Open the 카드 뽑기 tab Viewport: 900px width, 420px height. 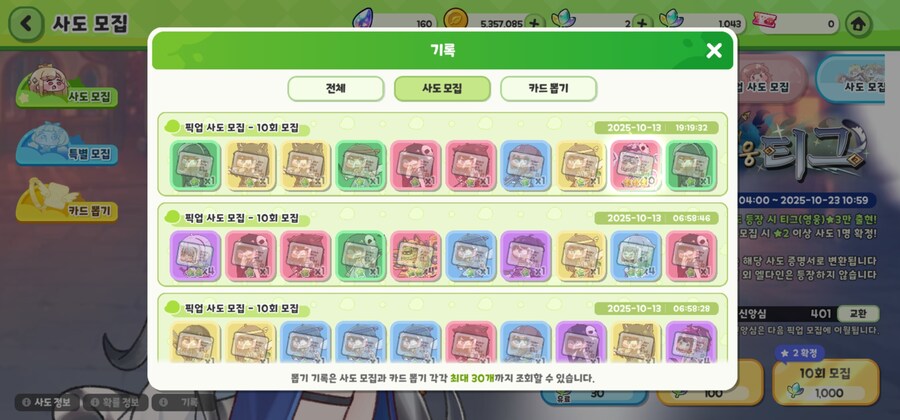pos(548,88)
